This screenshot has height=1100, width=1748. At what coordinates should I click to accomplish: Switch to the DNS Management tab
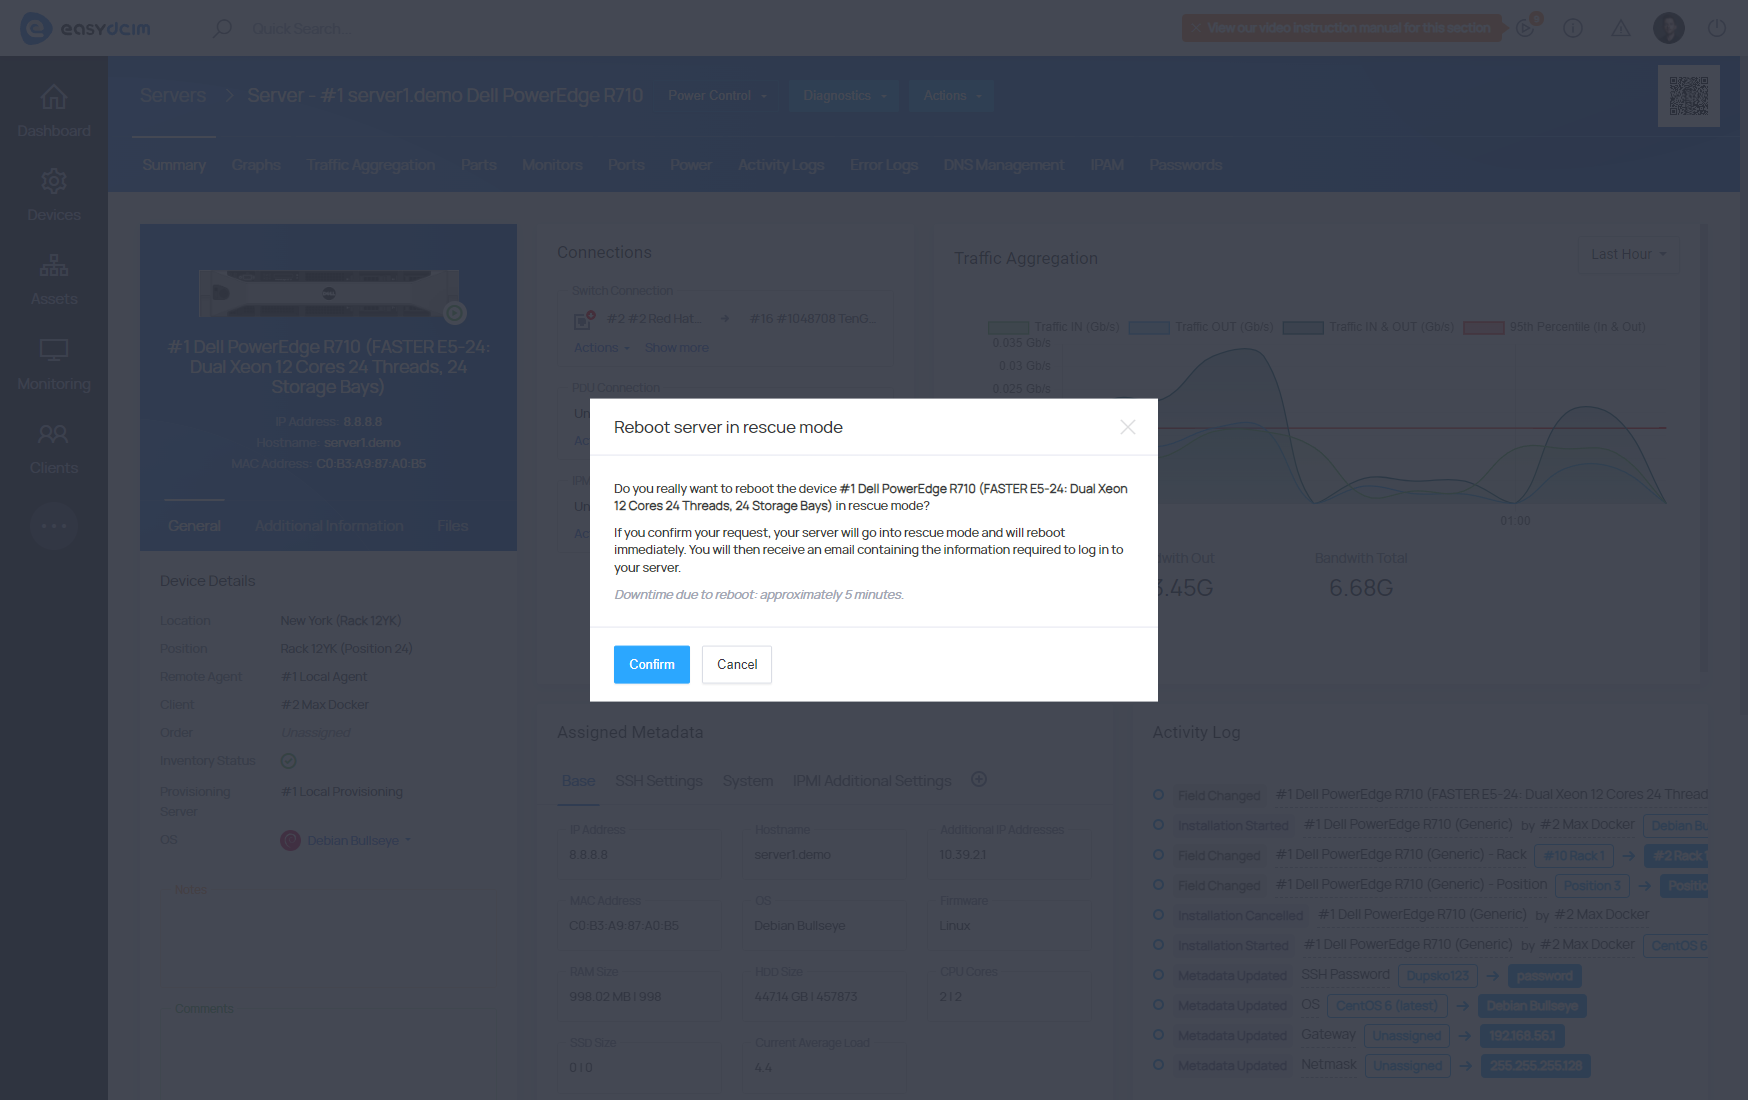click(x=1004, y=165)
